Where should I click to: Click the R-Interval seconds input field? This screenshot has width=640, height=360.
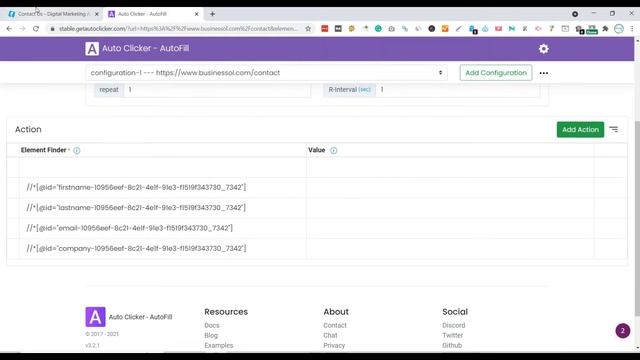(x=457, y=89)
